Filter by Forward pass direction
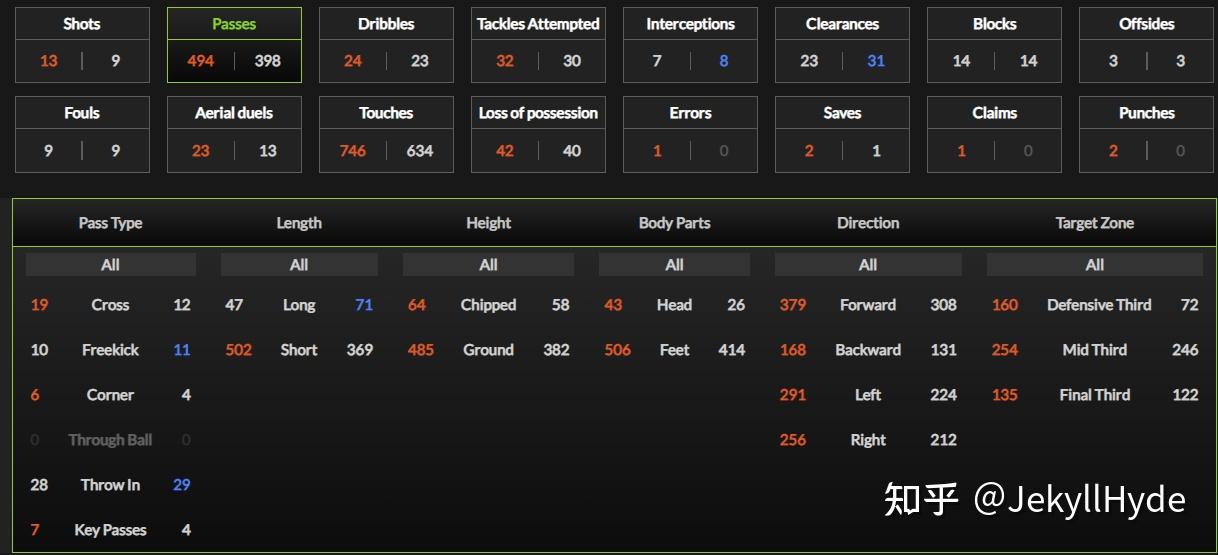Viewport: 1218px width, 555px height. (x=868, y=305)
